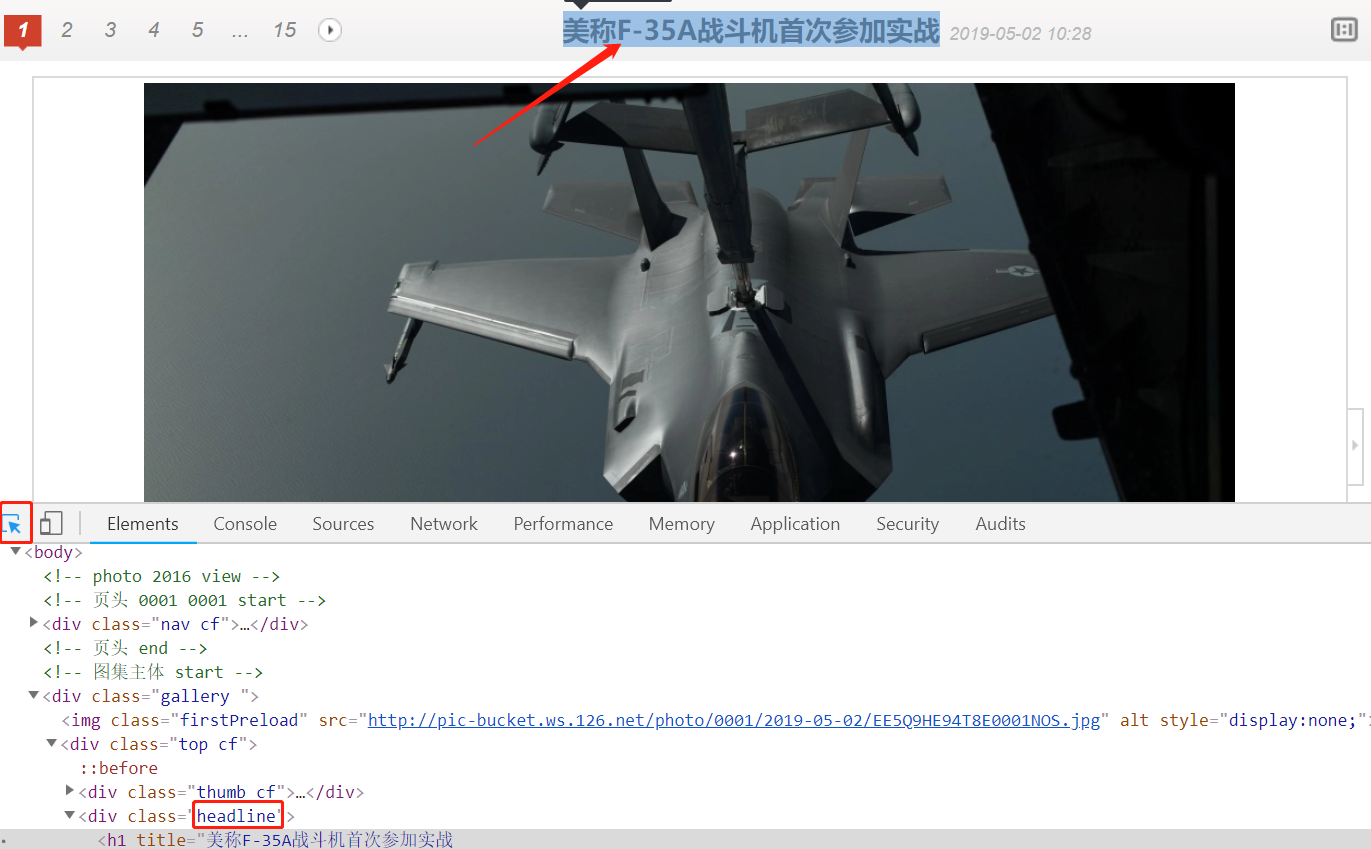Expand the div class nav cf node
This screenshot has height=849, width=1371.
(35, 623)
